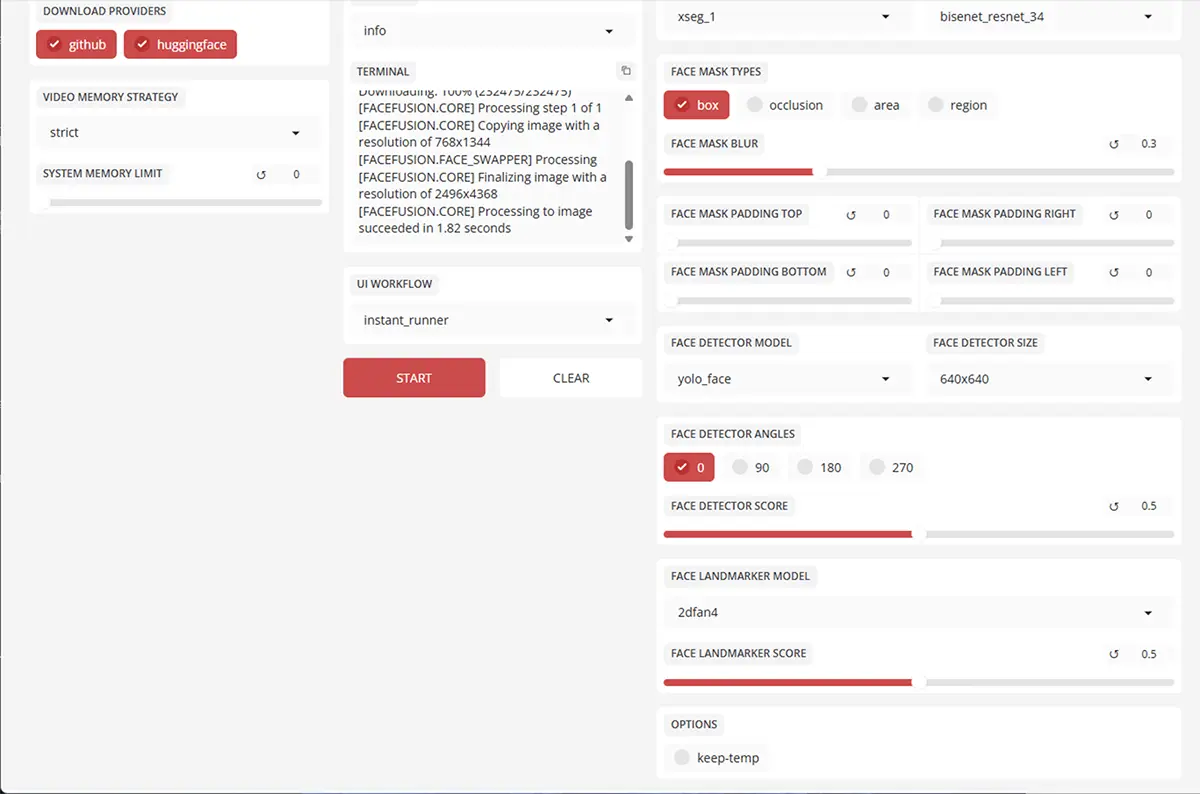Reset Face Mask Padding Bottom icon
This screenshot has width=1200, height=794.
tap(852, 273)
